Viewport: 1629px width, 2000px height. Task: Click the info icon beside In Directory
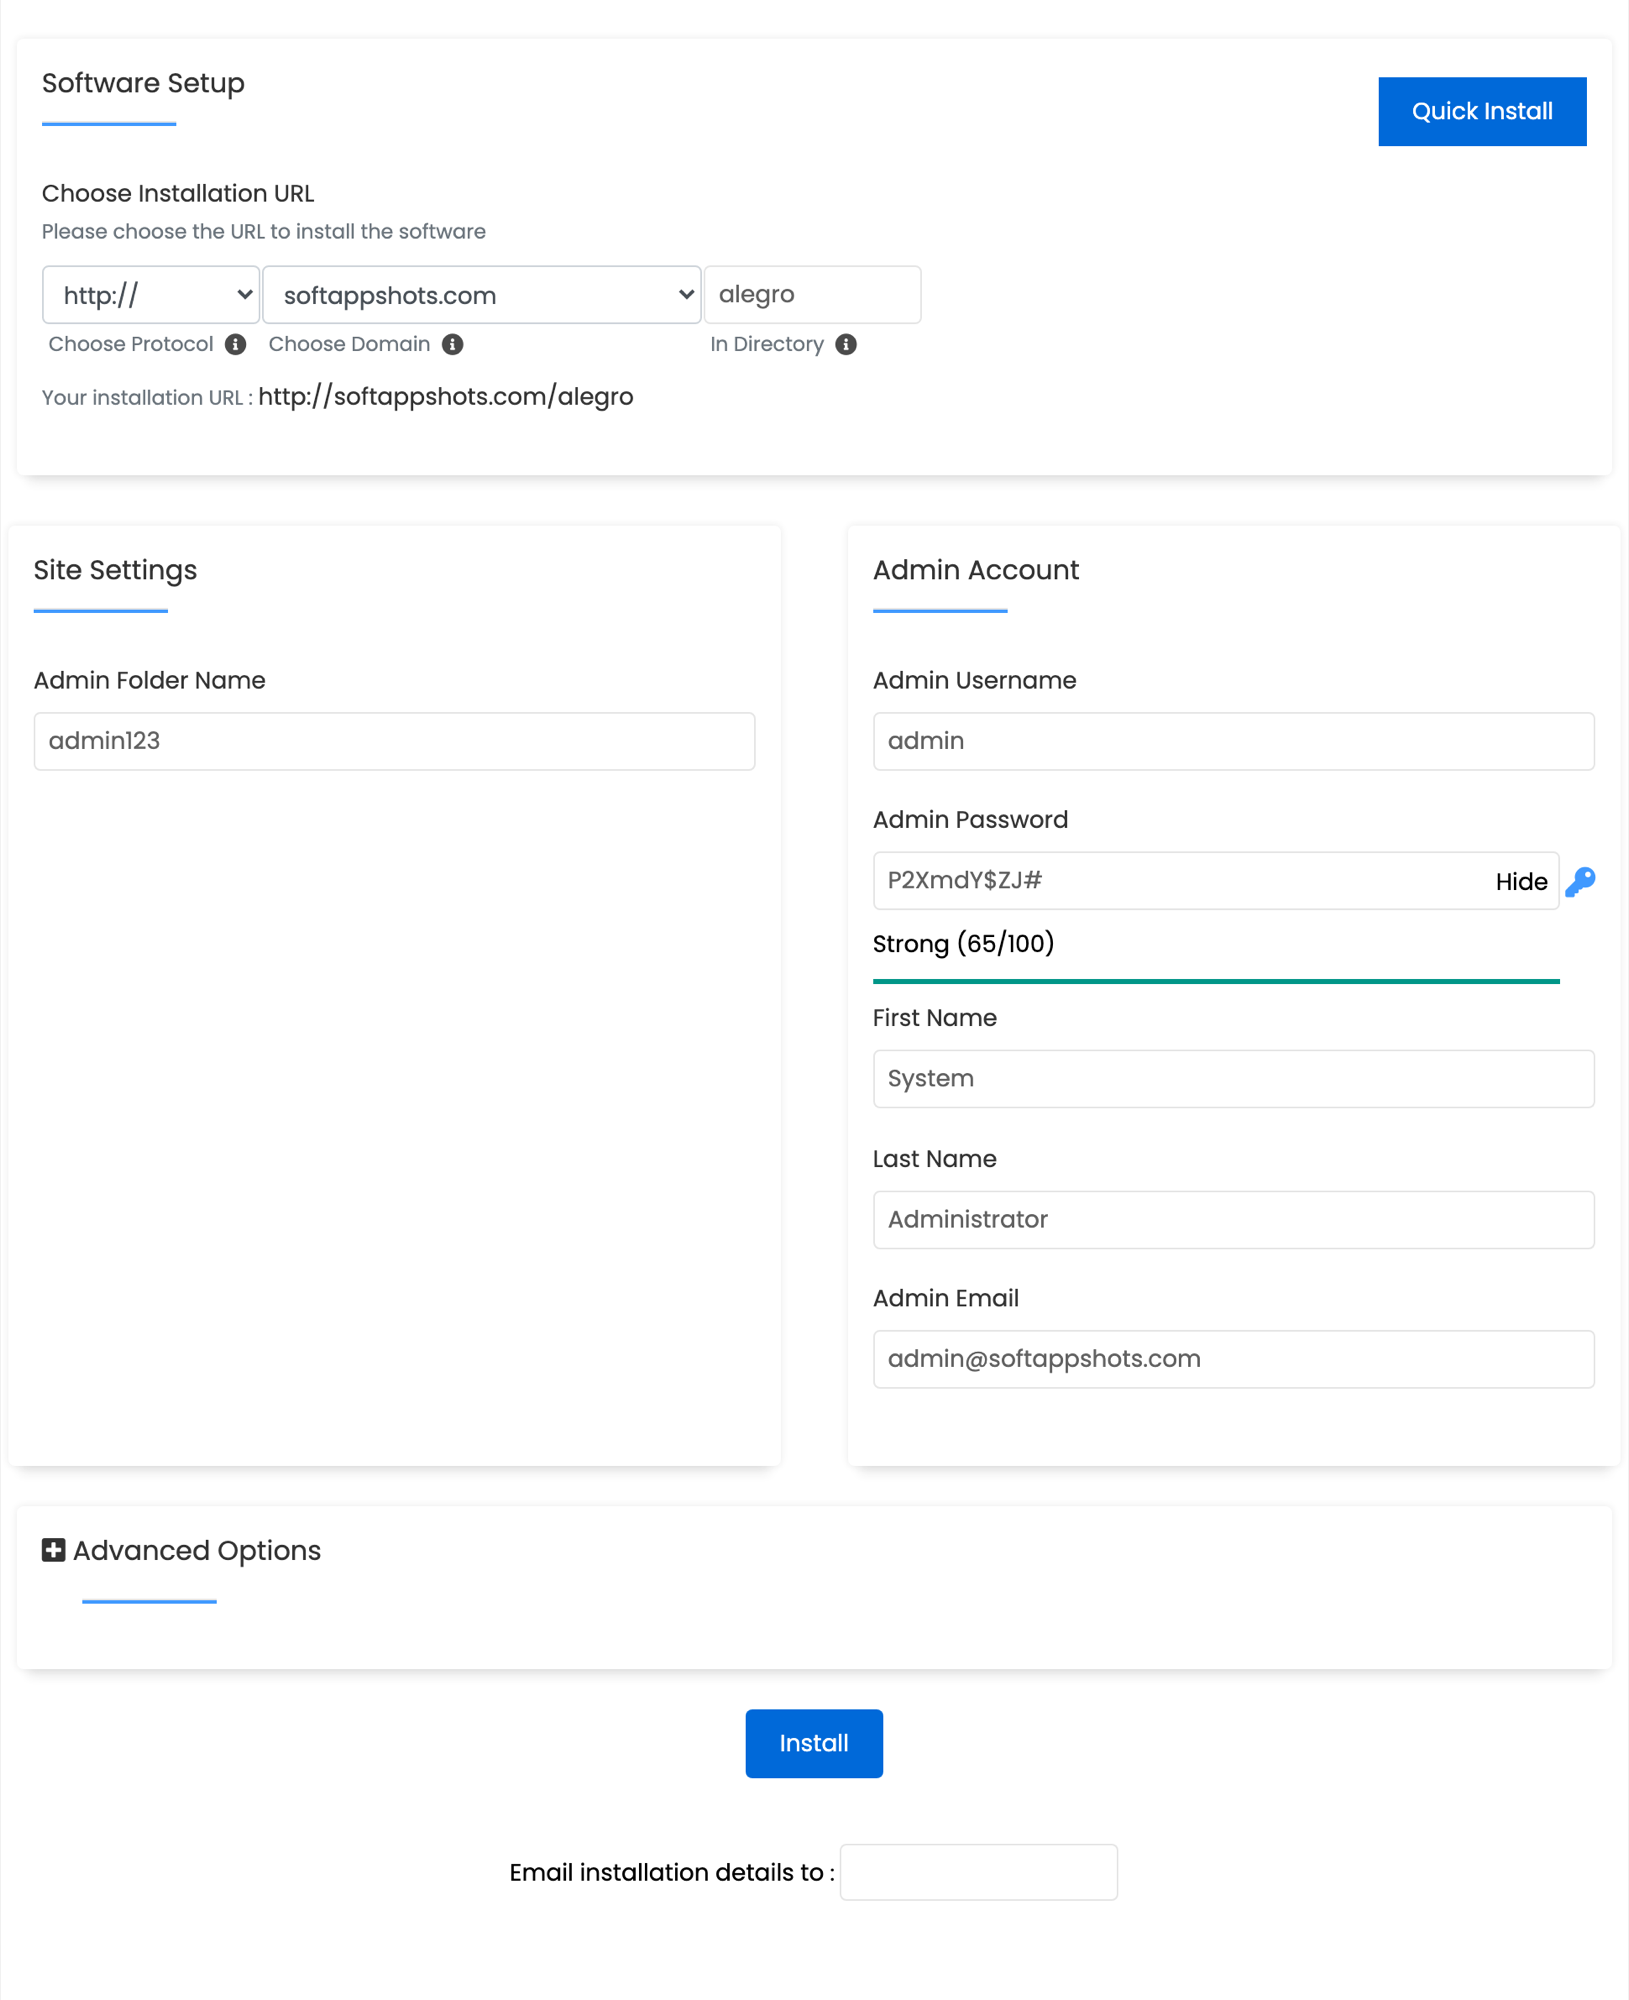click(846, 344)
